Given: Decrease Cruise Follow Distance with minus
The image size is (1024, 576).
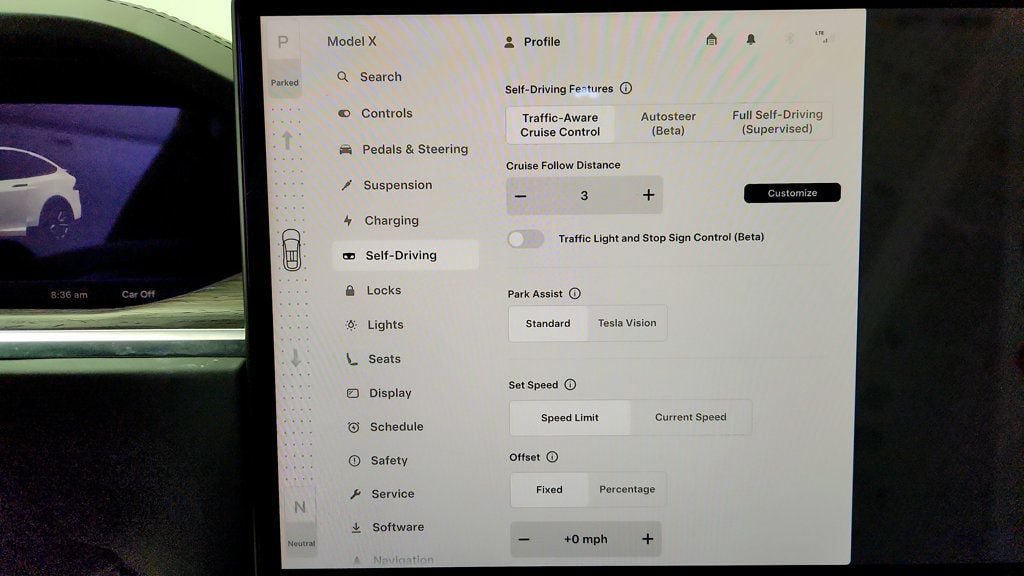Looking at the screenshot, I should (520, 196).
